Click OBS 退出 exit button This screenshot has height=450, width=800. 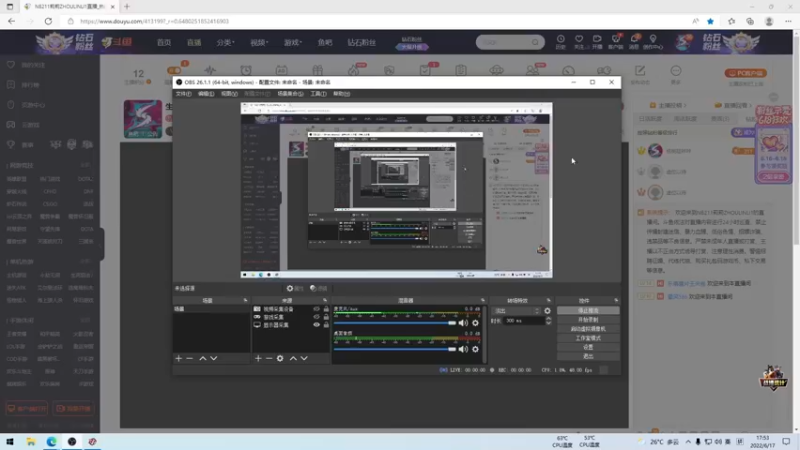pos(588,357)
